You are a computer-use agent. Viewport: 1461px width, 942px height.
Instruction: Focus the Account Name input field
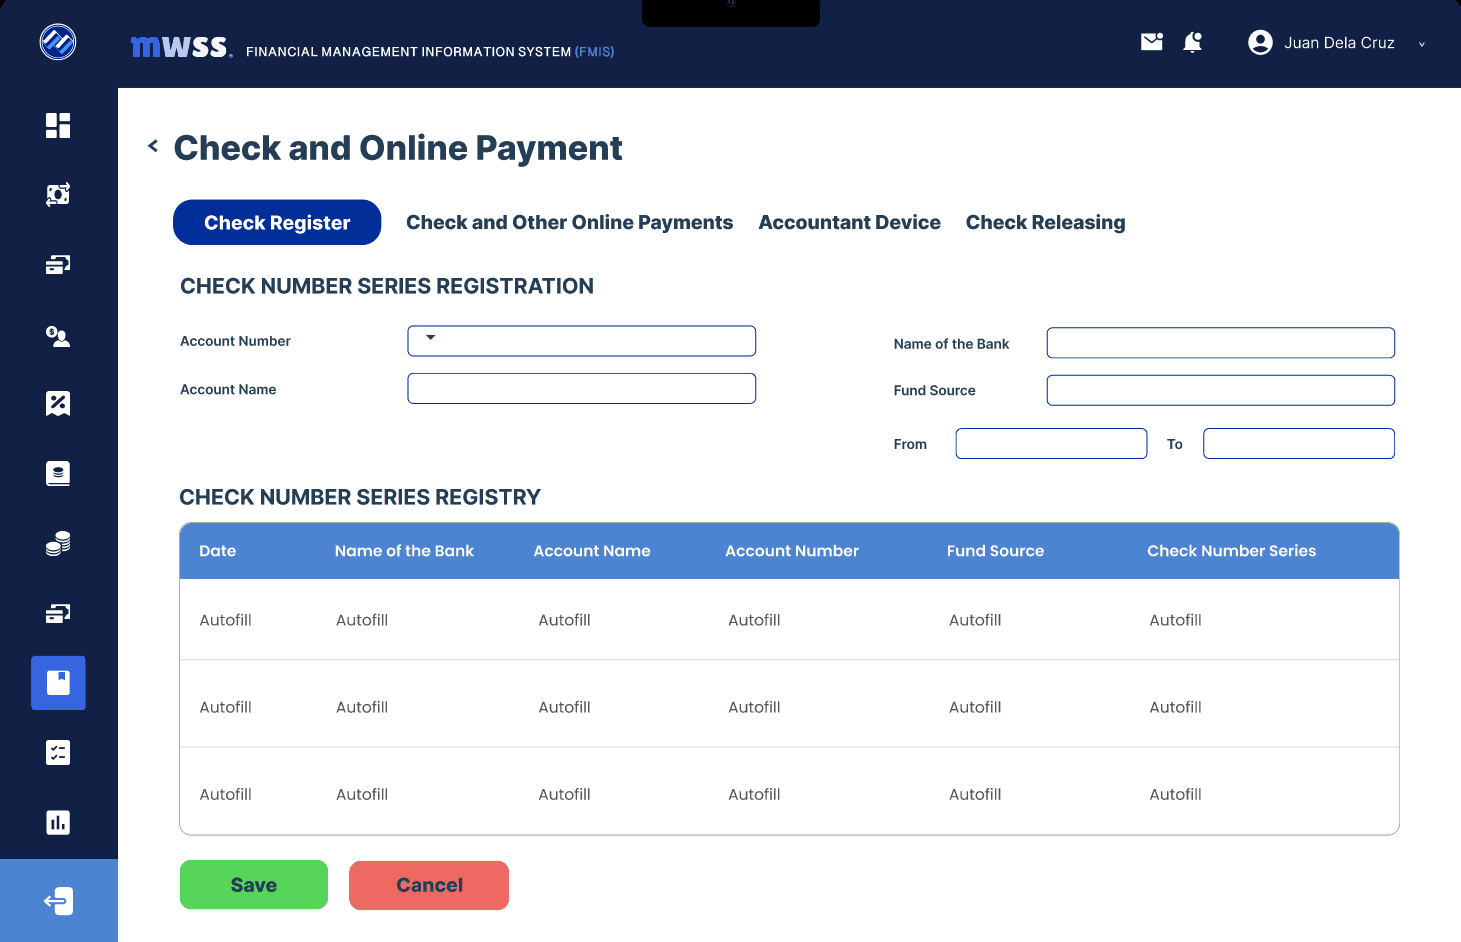pyautogui.click(x=581, y=389)
